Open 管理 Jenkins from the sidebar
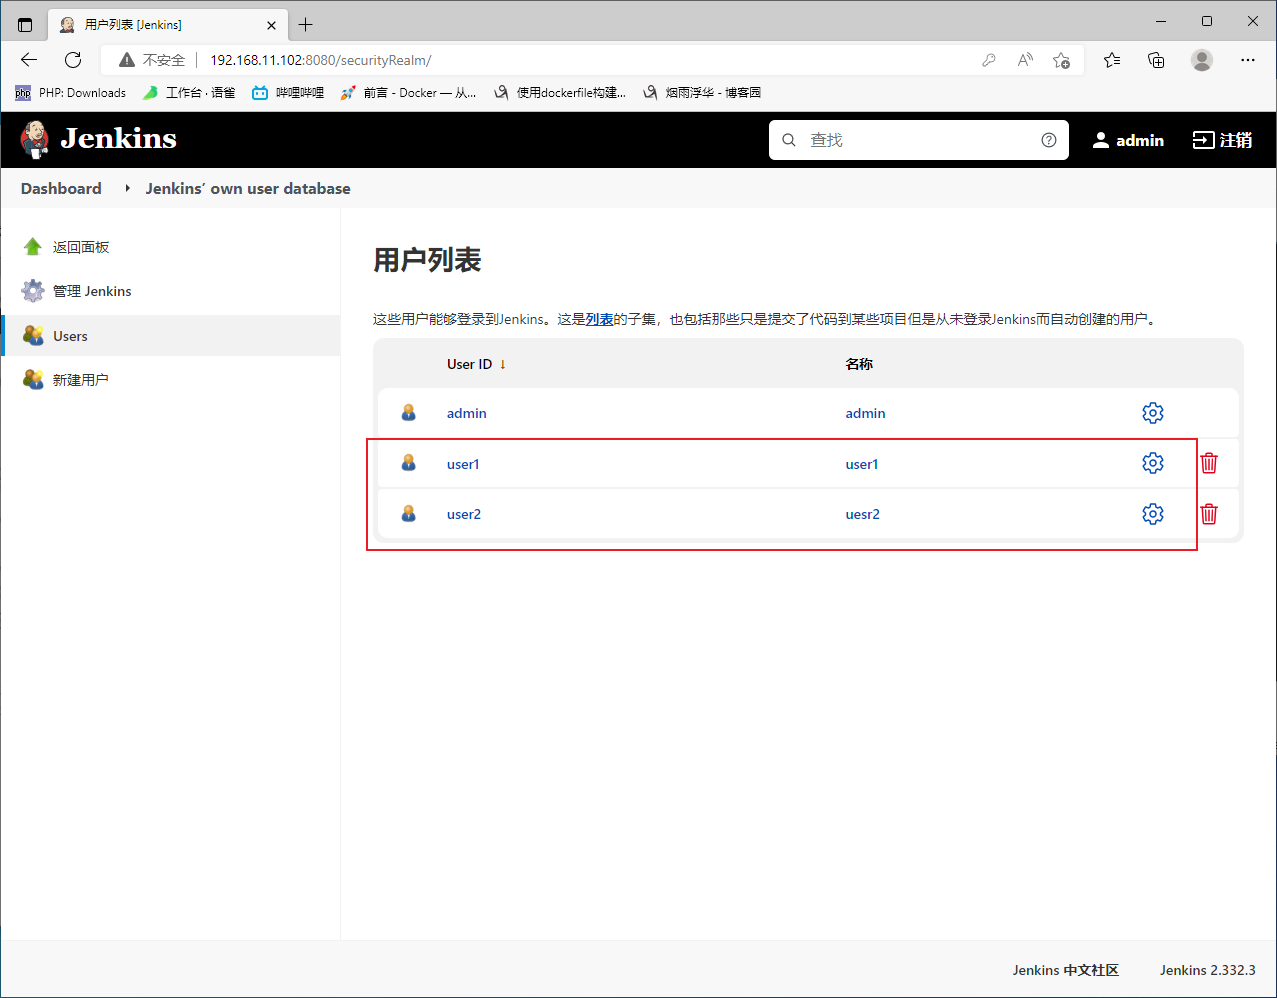Viewport: 1277px width, 998px height. pos(92,291)
